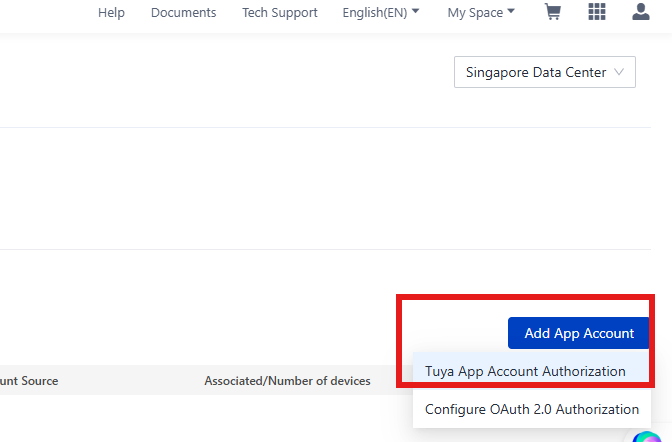Open the floating chat assistant icon
Viewport: 672px width, 442px height.
647,436
